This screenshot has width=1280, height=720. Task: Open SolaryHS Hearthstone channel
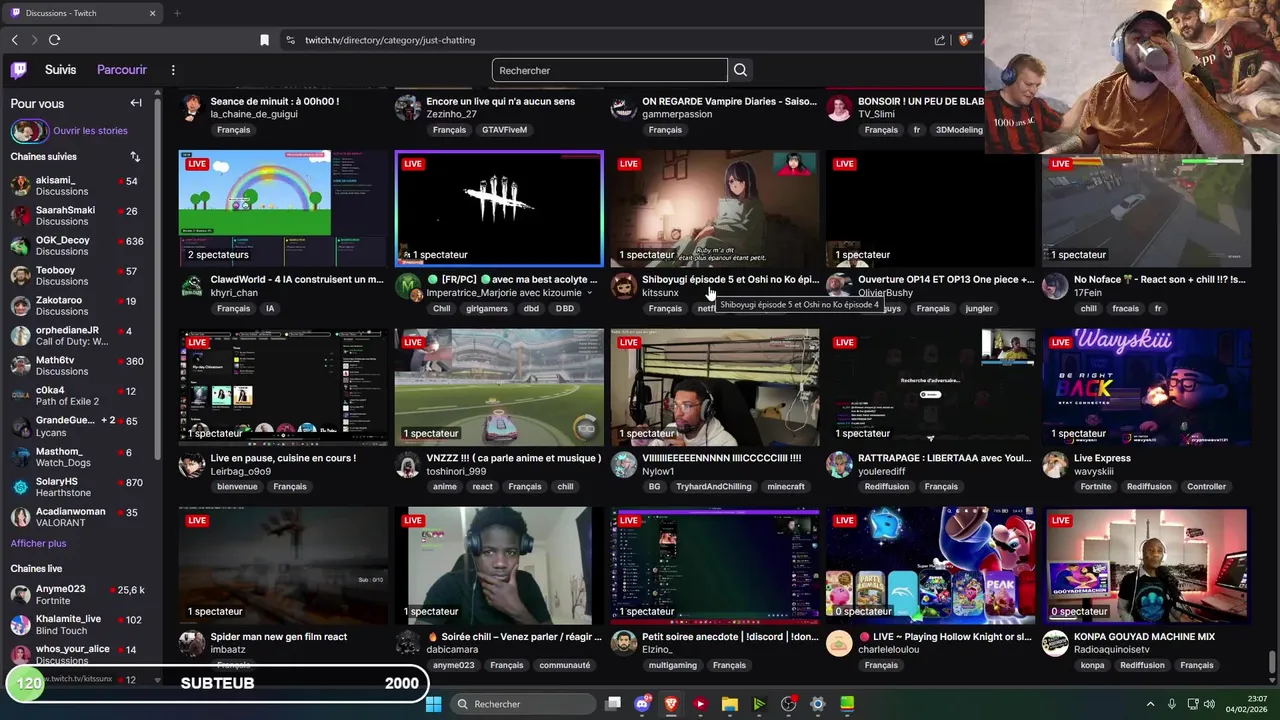click(x=80, y=487)
